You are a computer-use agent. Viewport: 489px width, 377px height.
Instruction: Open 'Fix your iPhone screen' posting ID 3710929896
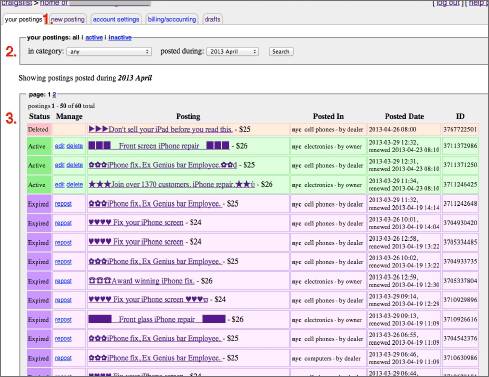coord(148,300)
